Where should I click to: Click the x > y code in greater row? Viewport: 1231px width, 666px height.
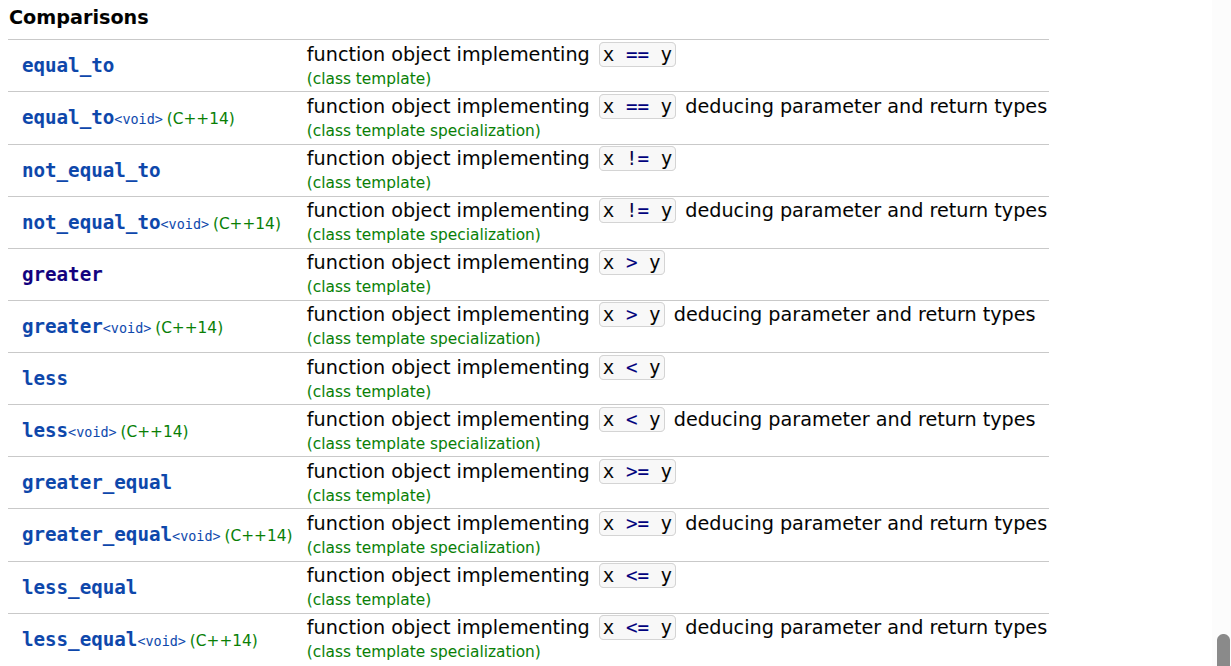click(631, 263)
